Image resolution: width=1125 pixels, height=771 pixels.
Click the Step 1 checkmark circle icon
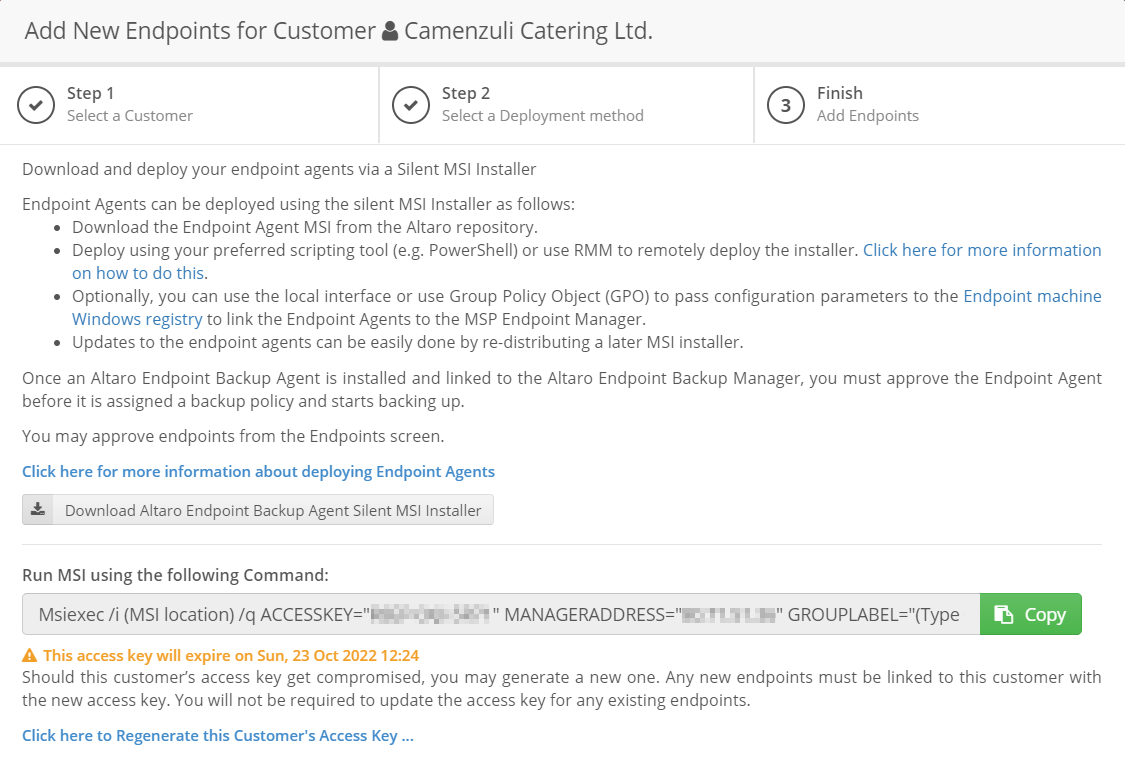coord(36,105)
